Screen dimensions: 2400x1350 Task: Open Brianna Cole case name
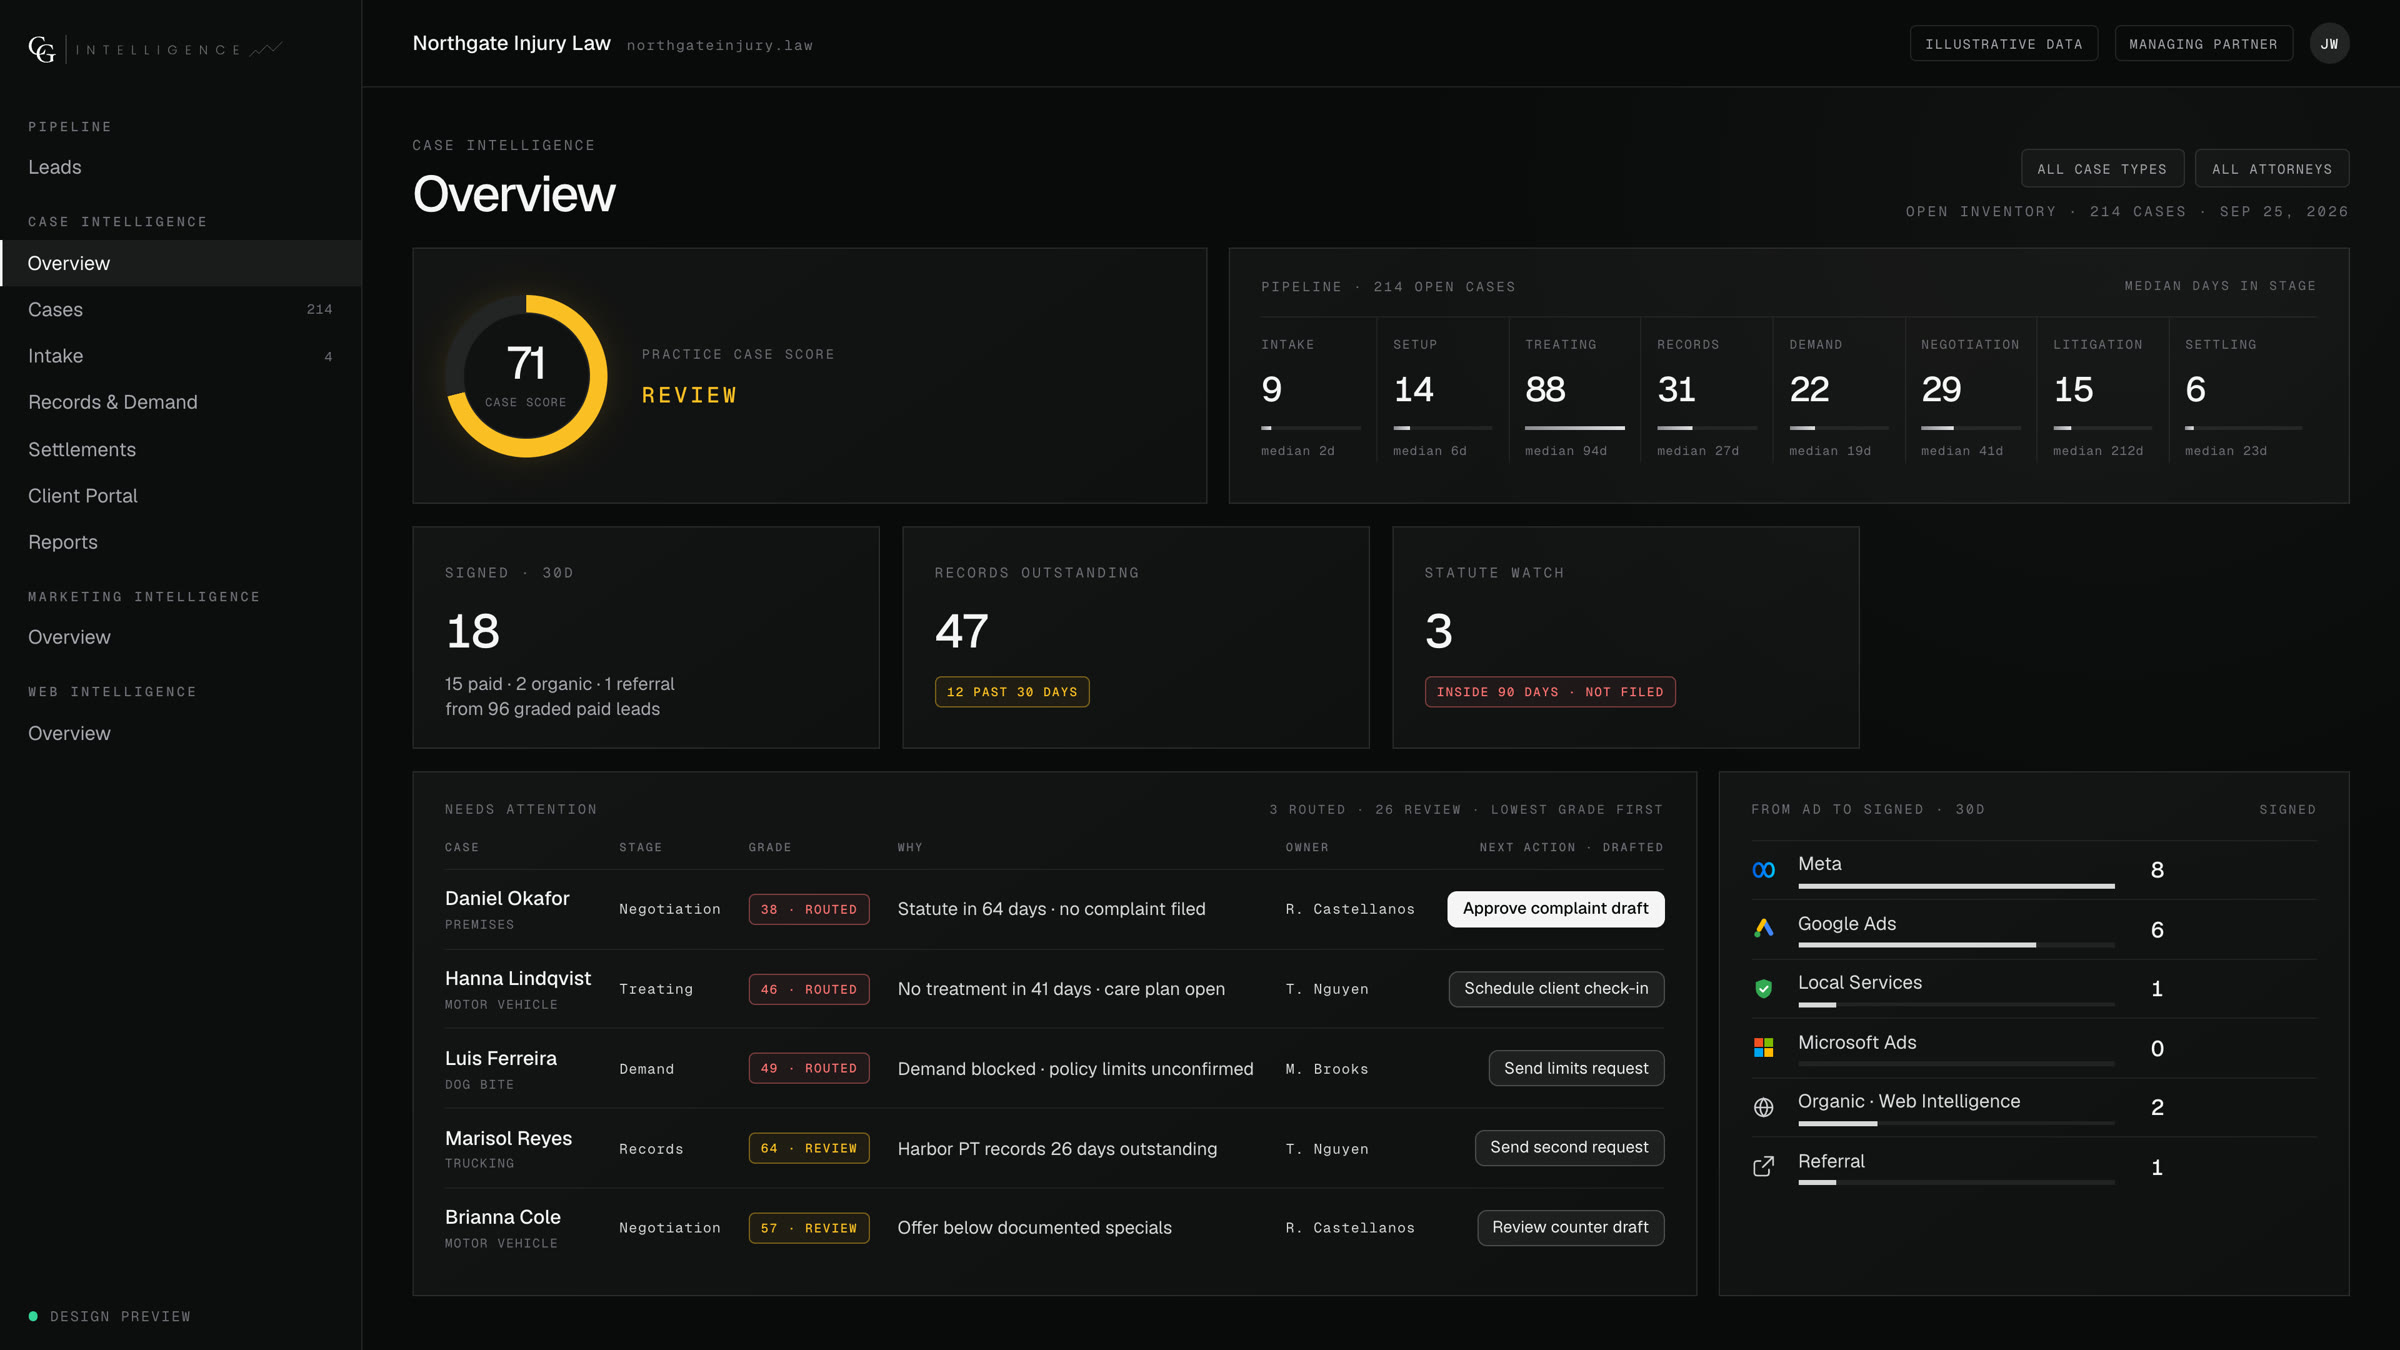click(x=502, y=1218)
